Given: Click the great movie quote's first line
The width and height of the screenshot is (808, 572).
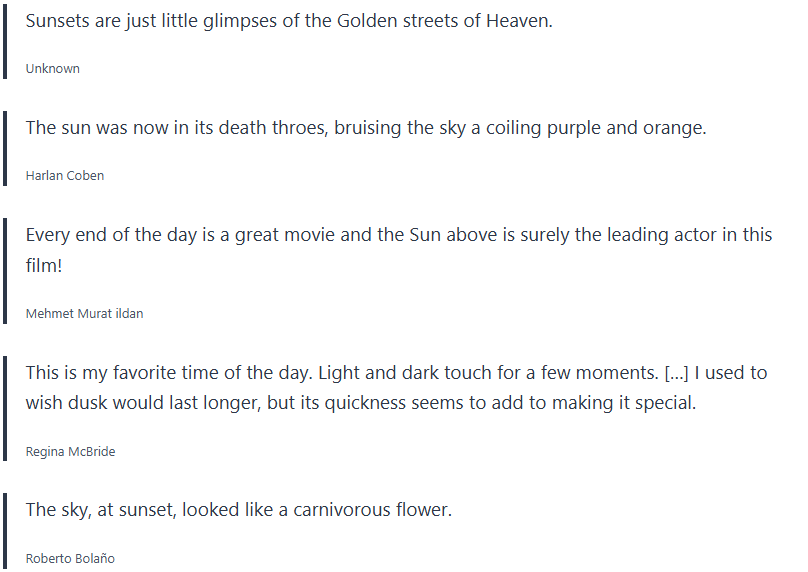Looking at the screenshot, I should 398,235.
